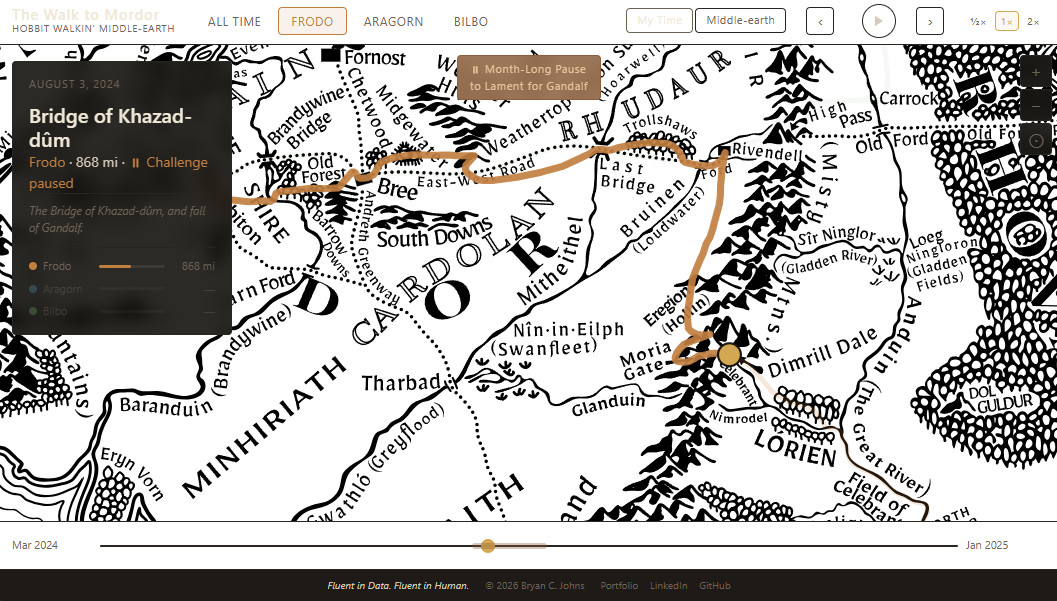1057x601 pixels.
Task: Click the "868 mi" value in Frodo row
Action: pos(198,266)
